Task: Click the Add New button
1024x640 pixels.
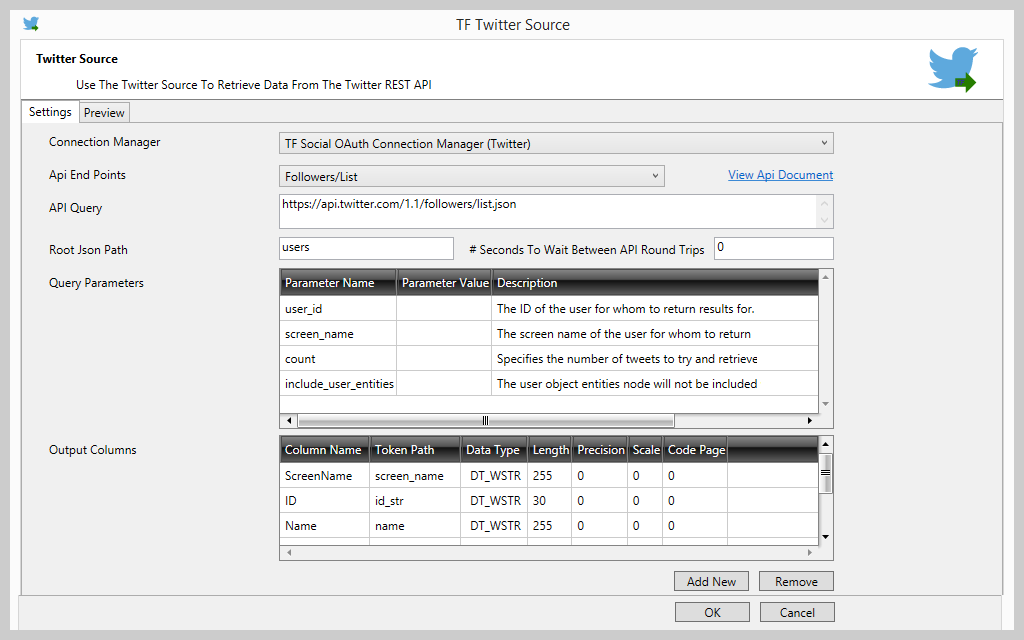Action: pos(711,581)
